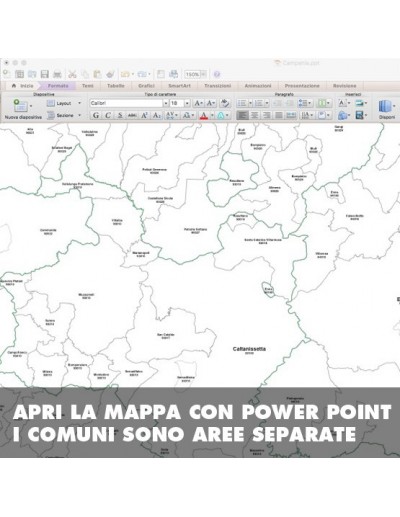Toggle strikethrough with the ABC button
400x517 pixels.
(132, 115)
